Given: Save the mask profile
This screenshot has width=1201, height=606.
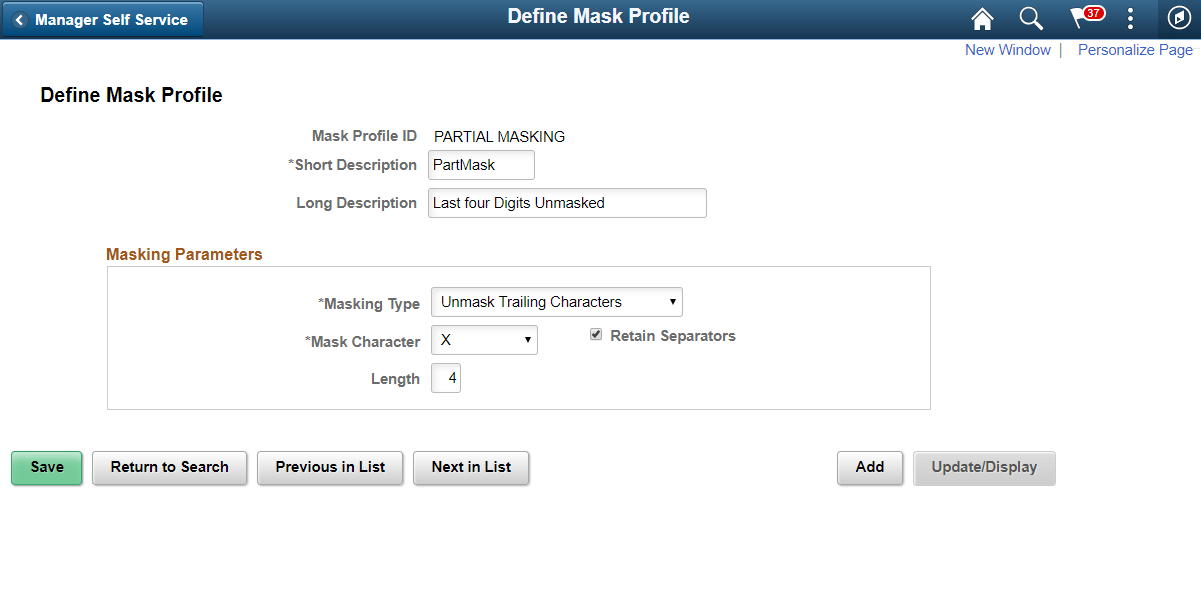Looking at the screenshot, I should [46, 467].
